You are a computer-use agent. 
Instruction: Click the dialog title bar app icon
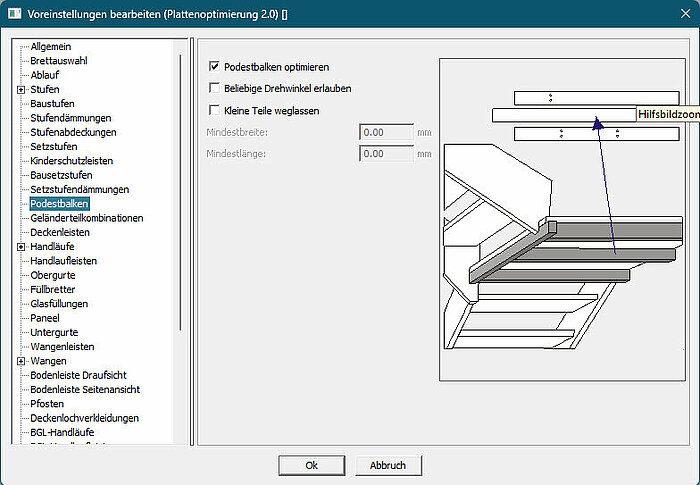pyautogui.click(x=14, y=14)
